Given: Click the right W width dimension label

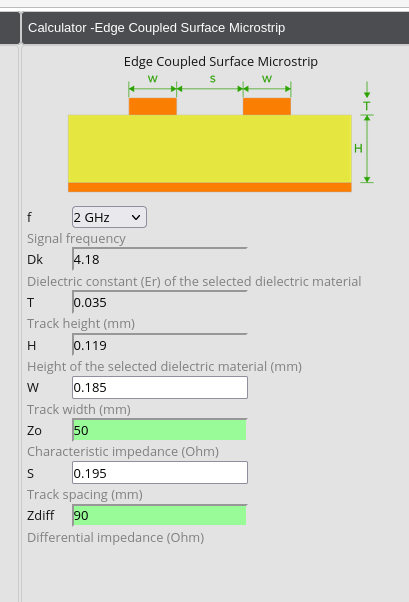Looking at the screenshot, I should (x=267, y=79).
